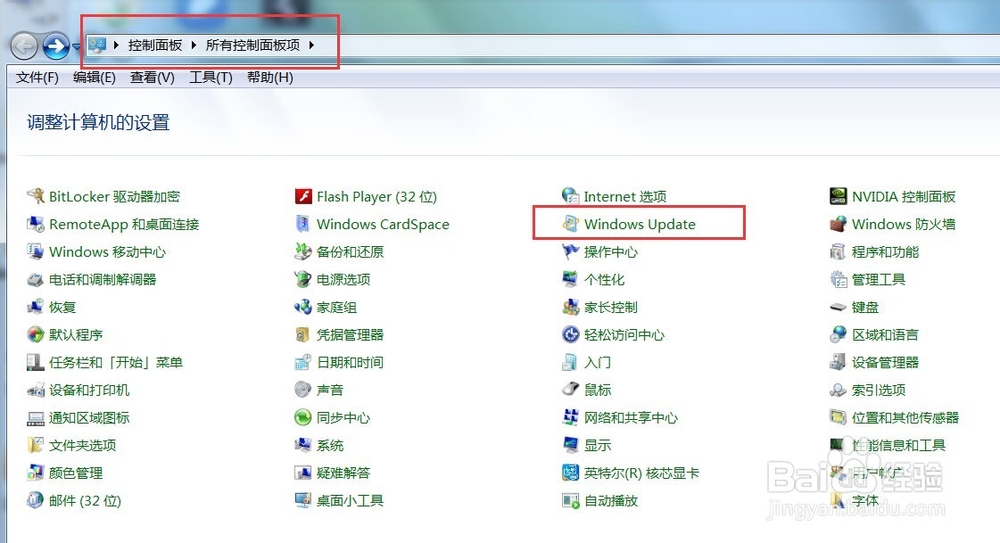1000x543 pixels.
Task: Click the 凭据管理器 icon
Action: [303, 334]
